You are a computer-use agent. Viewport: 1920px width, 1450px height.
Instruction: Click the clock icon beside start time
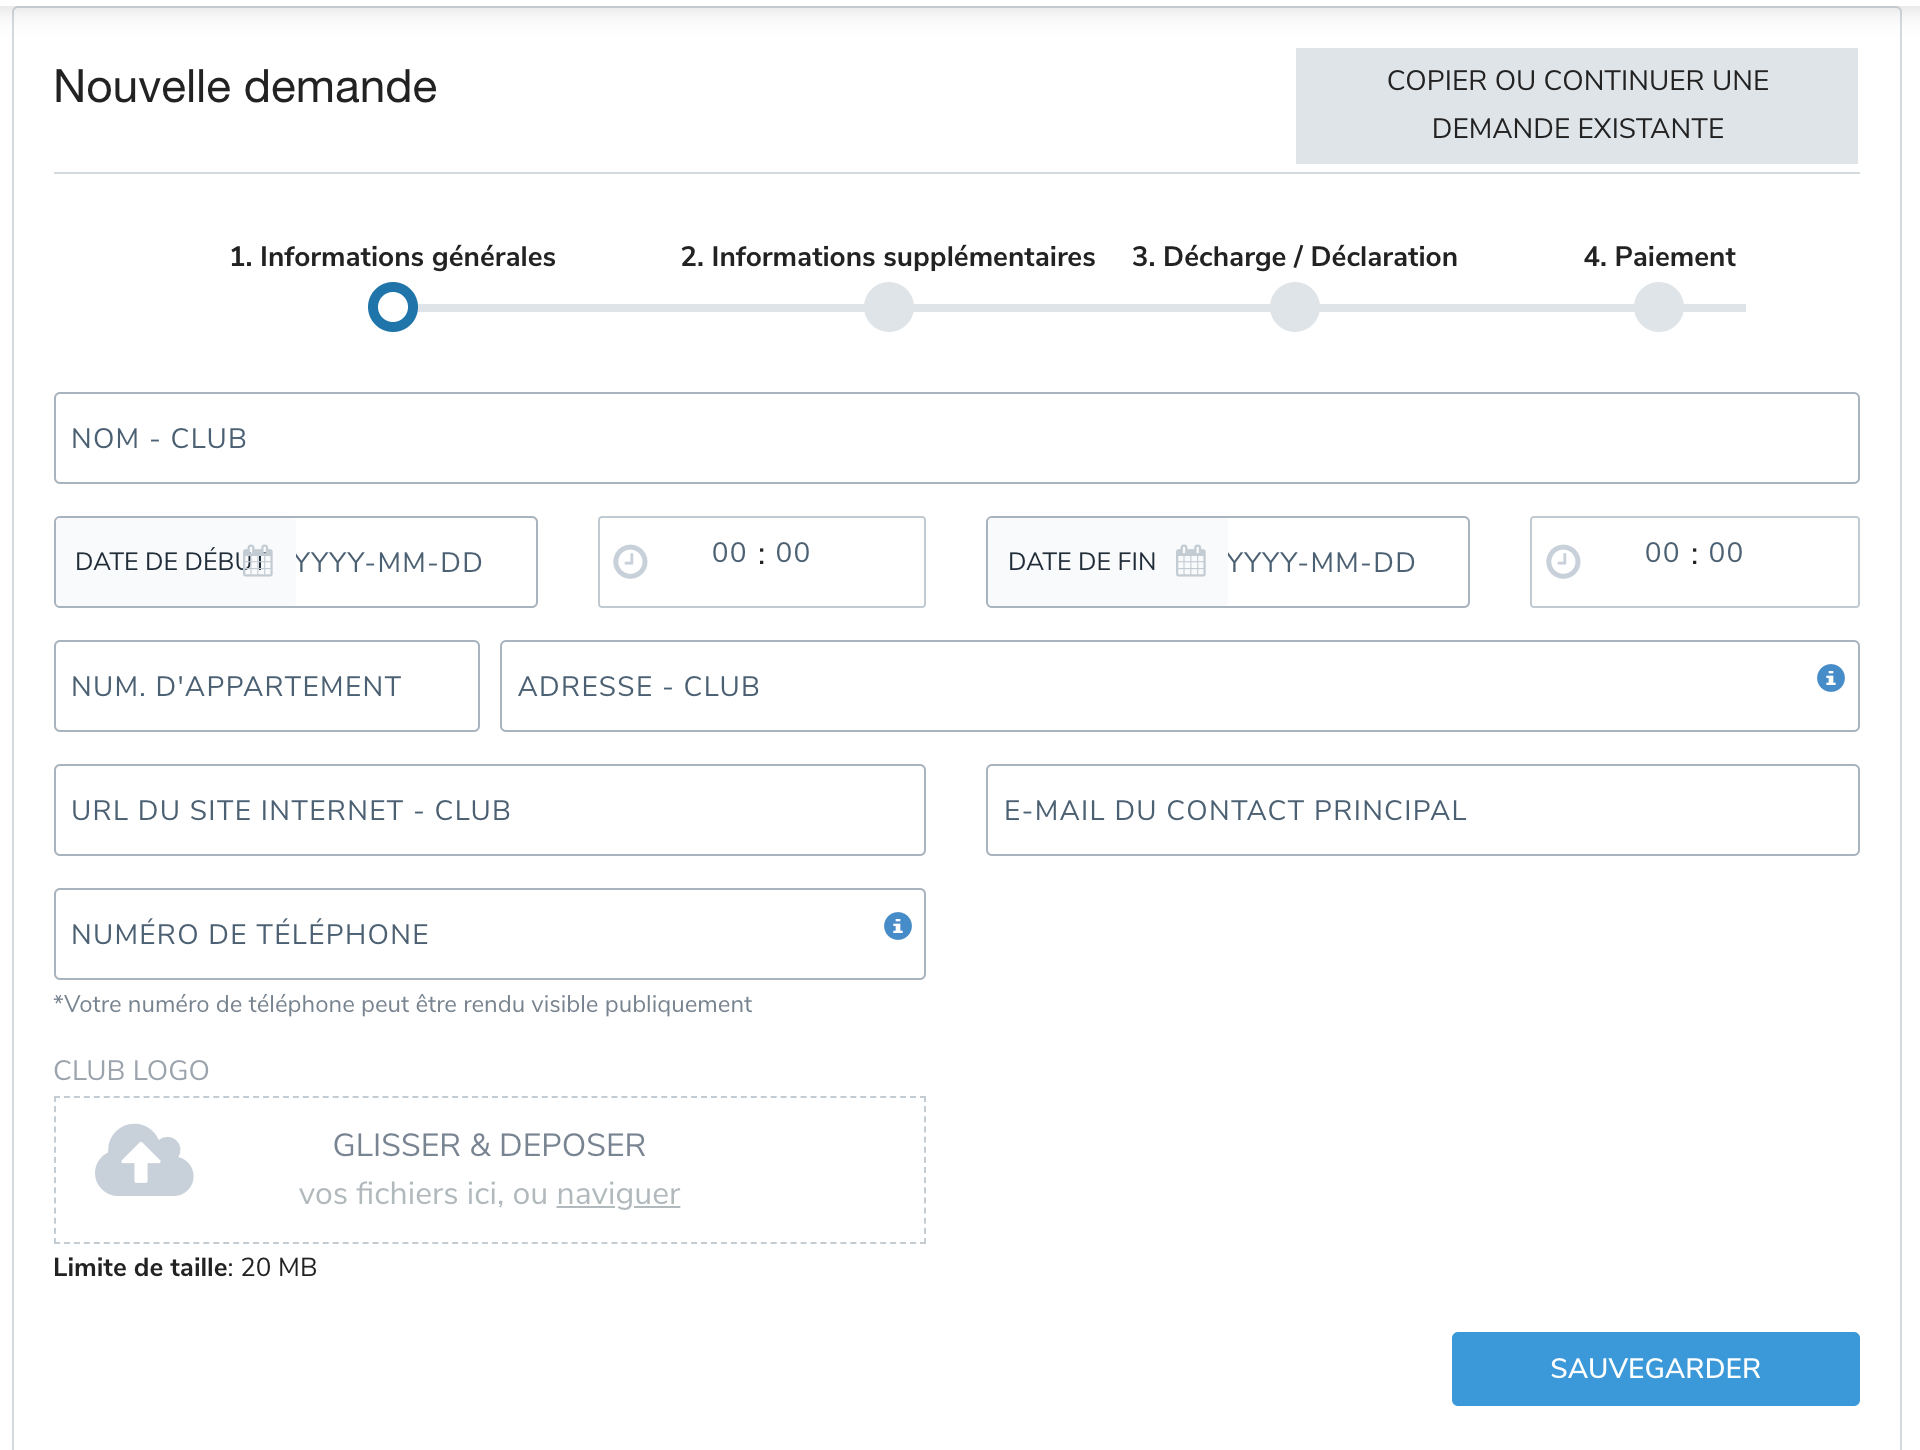tap(630, 562)
